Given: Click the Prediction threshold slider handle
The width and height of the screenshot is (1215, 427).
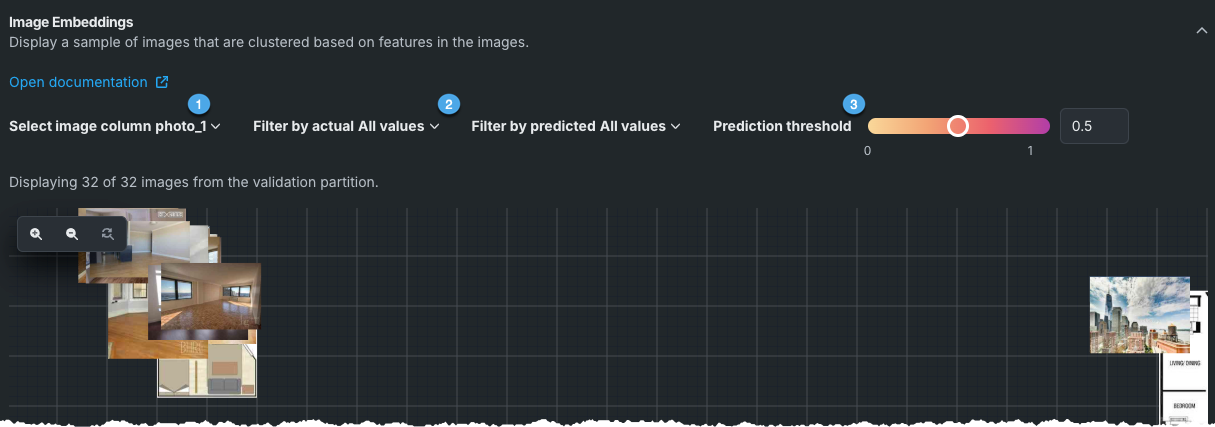Looking at the screenshot, I should (958, 126).
